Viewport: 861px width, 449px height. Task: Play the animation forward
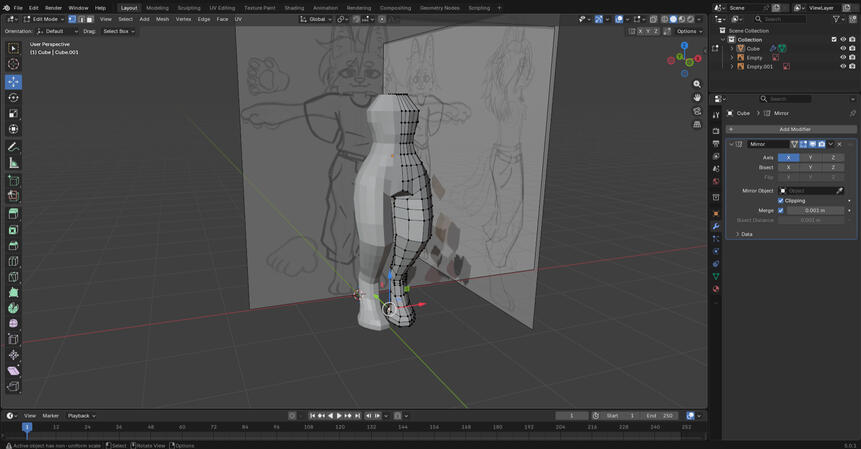[339, 416]
